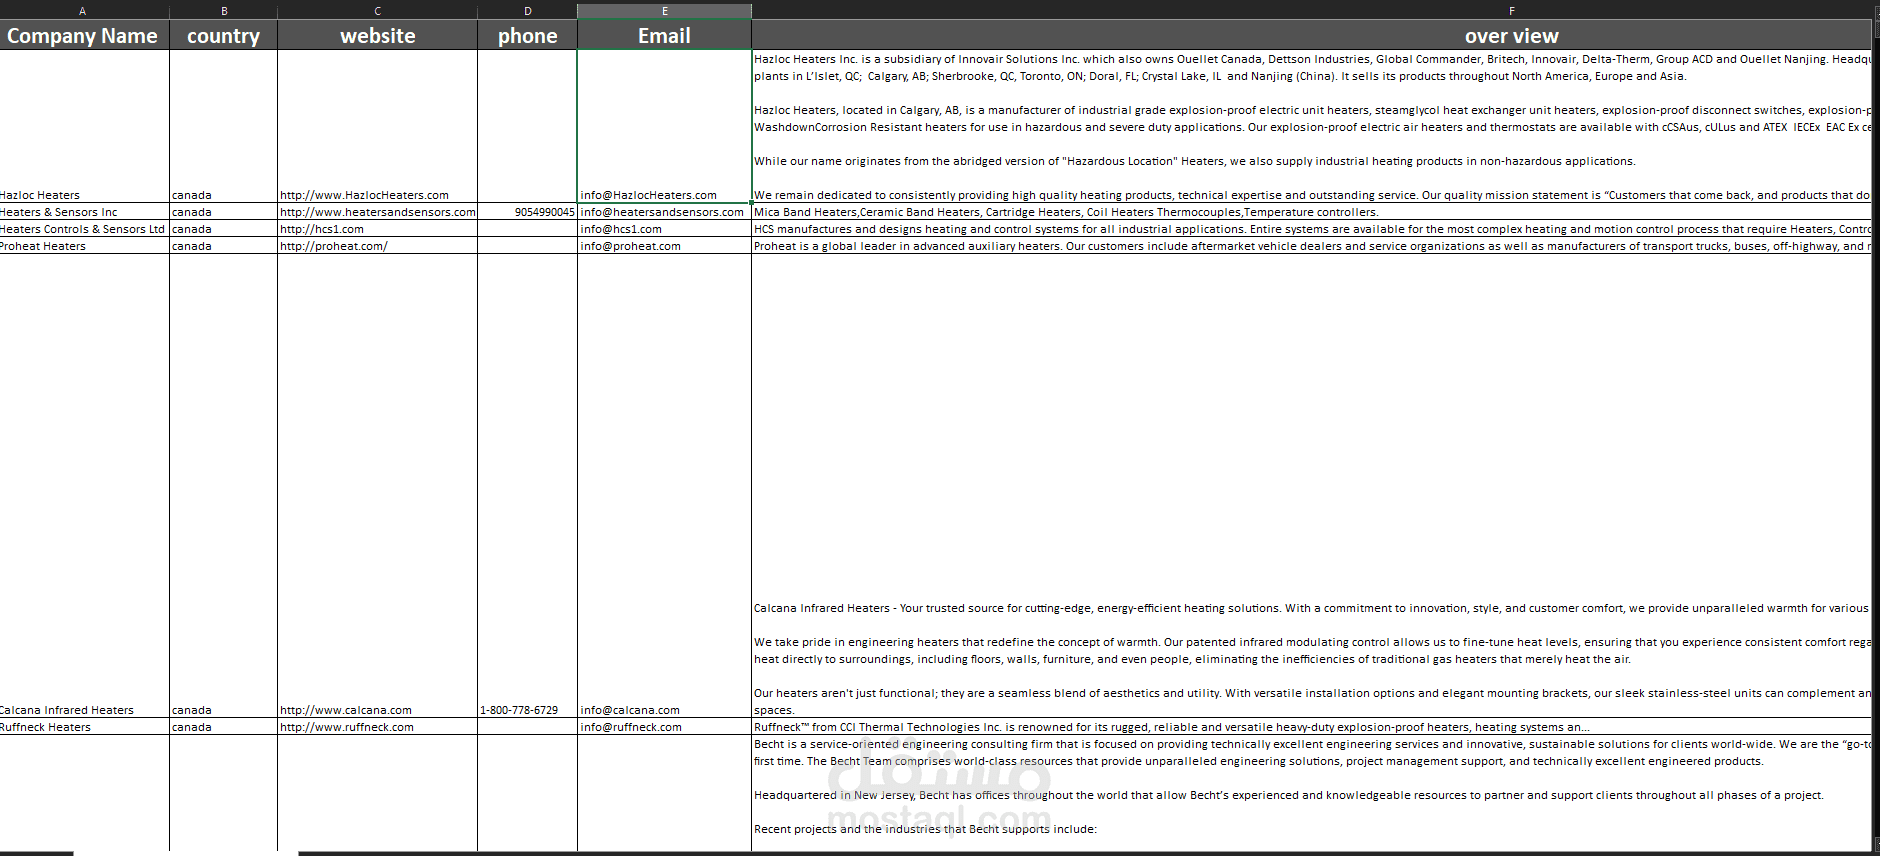Click canada in Calcana Infrared Heaters row

[x=224, y=486]
